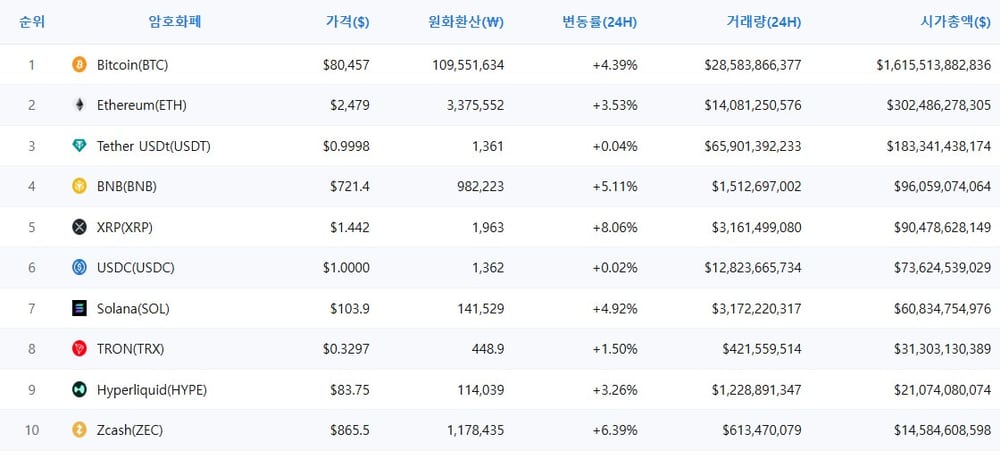Sort by the 순위 column header

coord(32,22)
